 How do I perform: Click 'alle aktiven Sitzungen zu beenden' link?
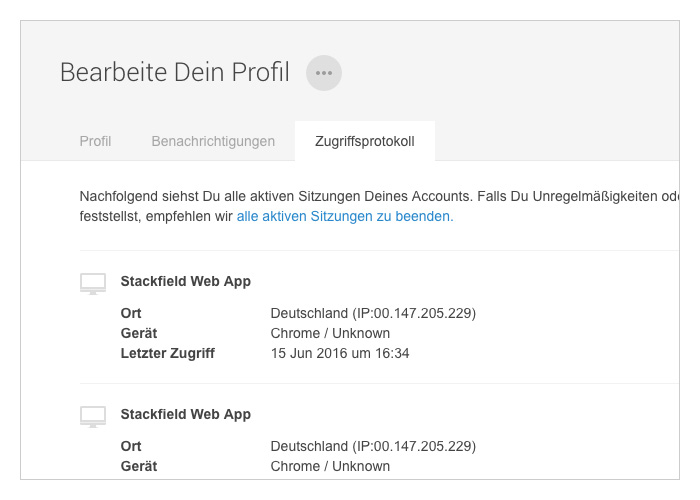[345, 216]
